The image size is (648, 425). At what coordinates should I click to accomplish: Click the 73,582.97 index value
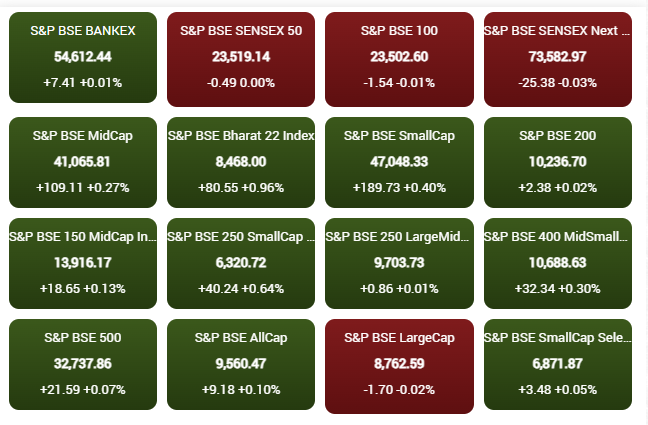[557, 58]
